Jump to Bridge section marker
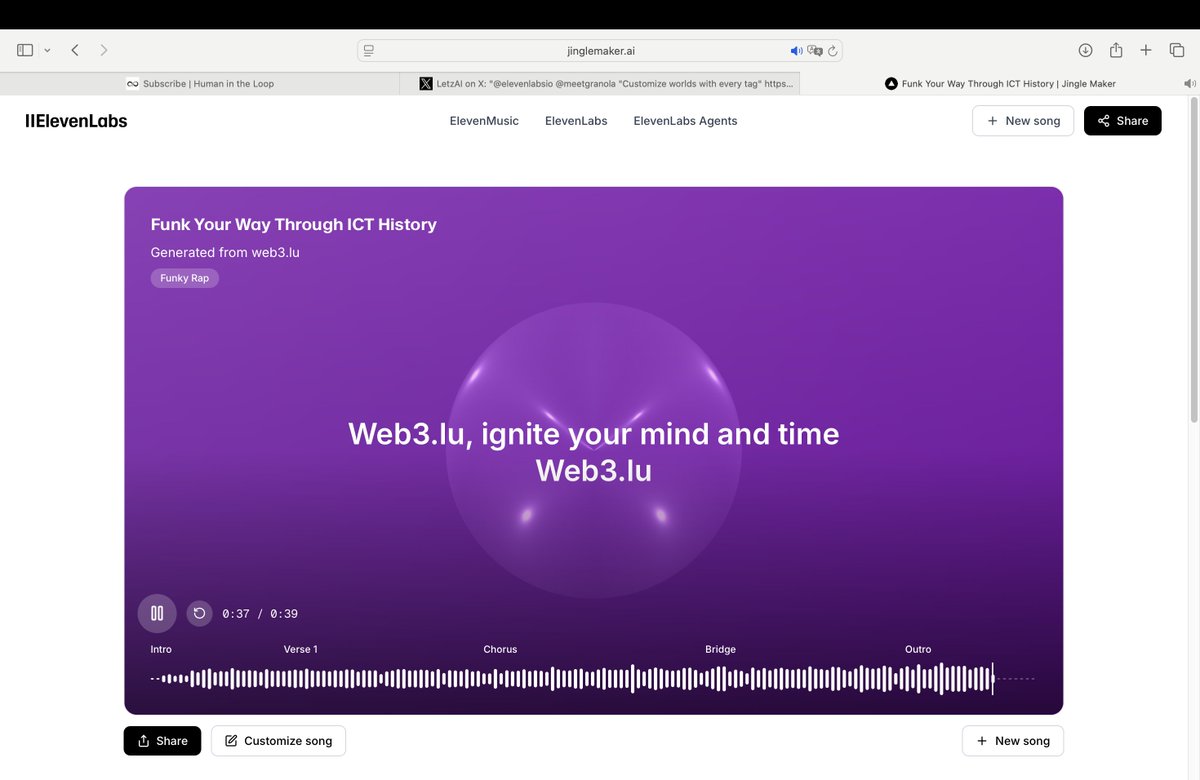The height and width of the screenshot is (780, 1200). click(720, 650)
